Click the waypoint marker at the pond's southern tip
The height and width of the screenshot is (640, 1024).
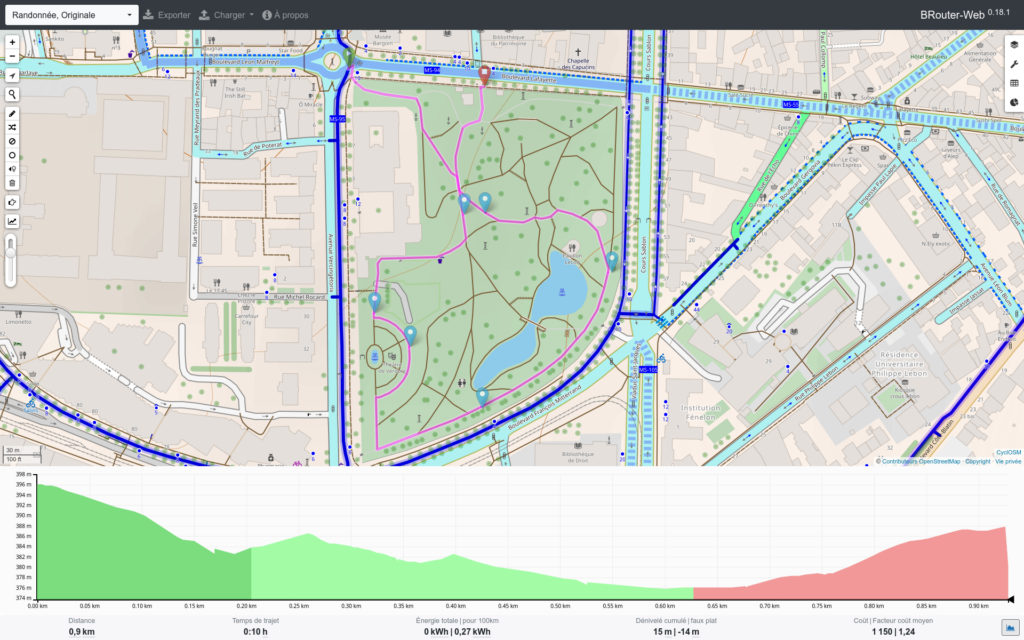(482, 396)
